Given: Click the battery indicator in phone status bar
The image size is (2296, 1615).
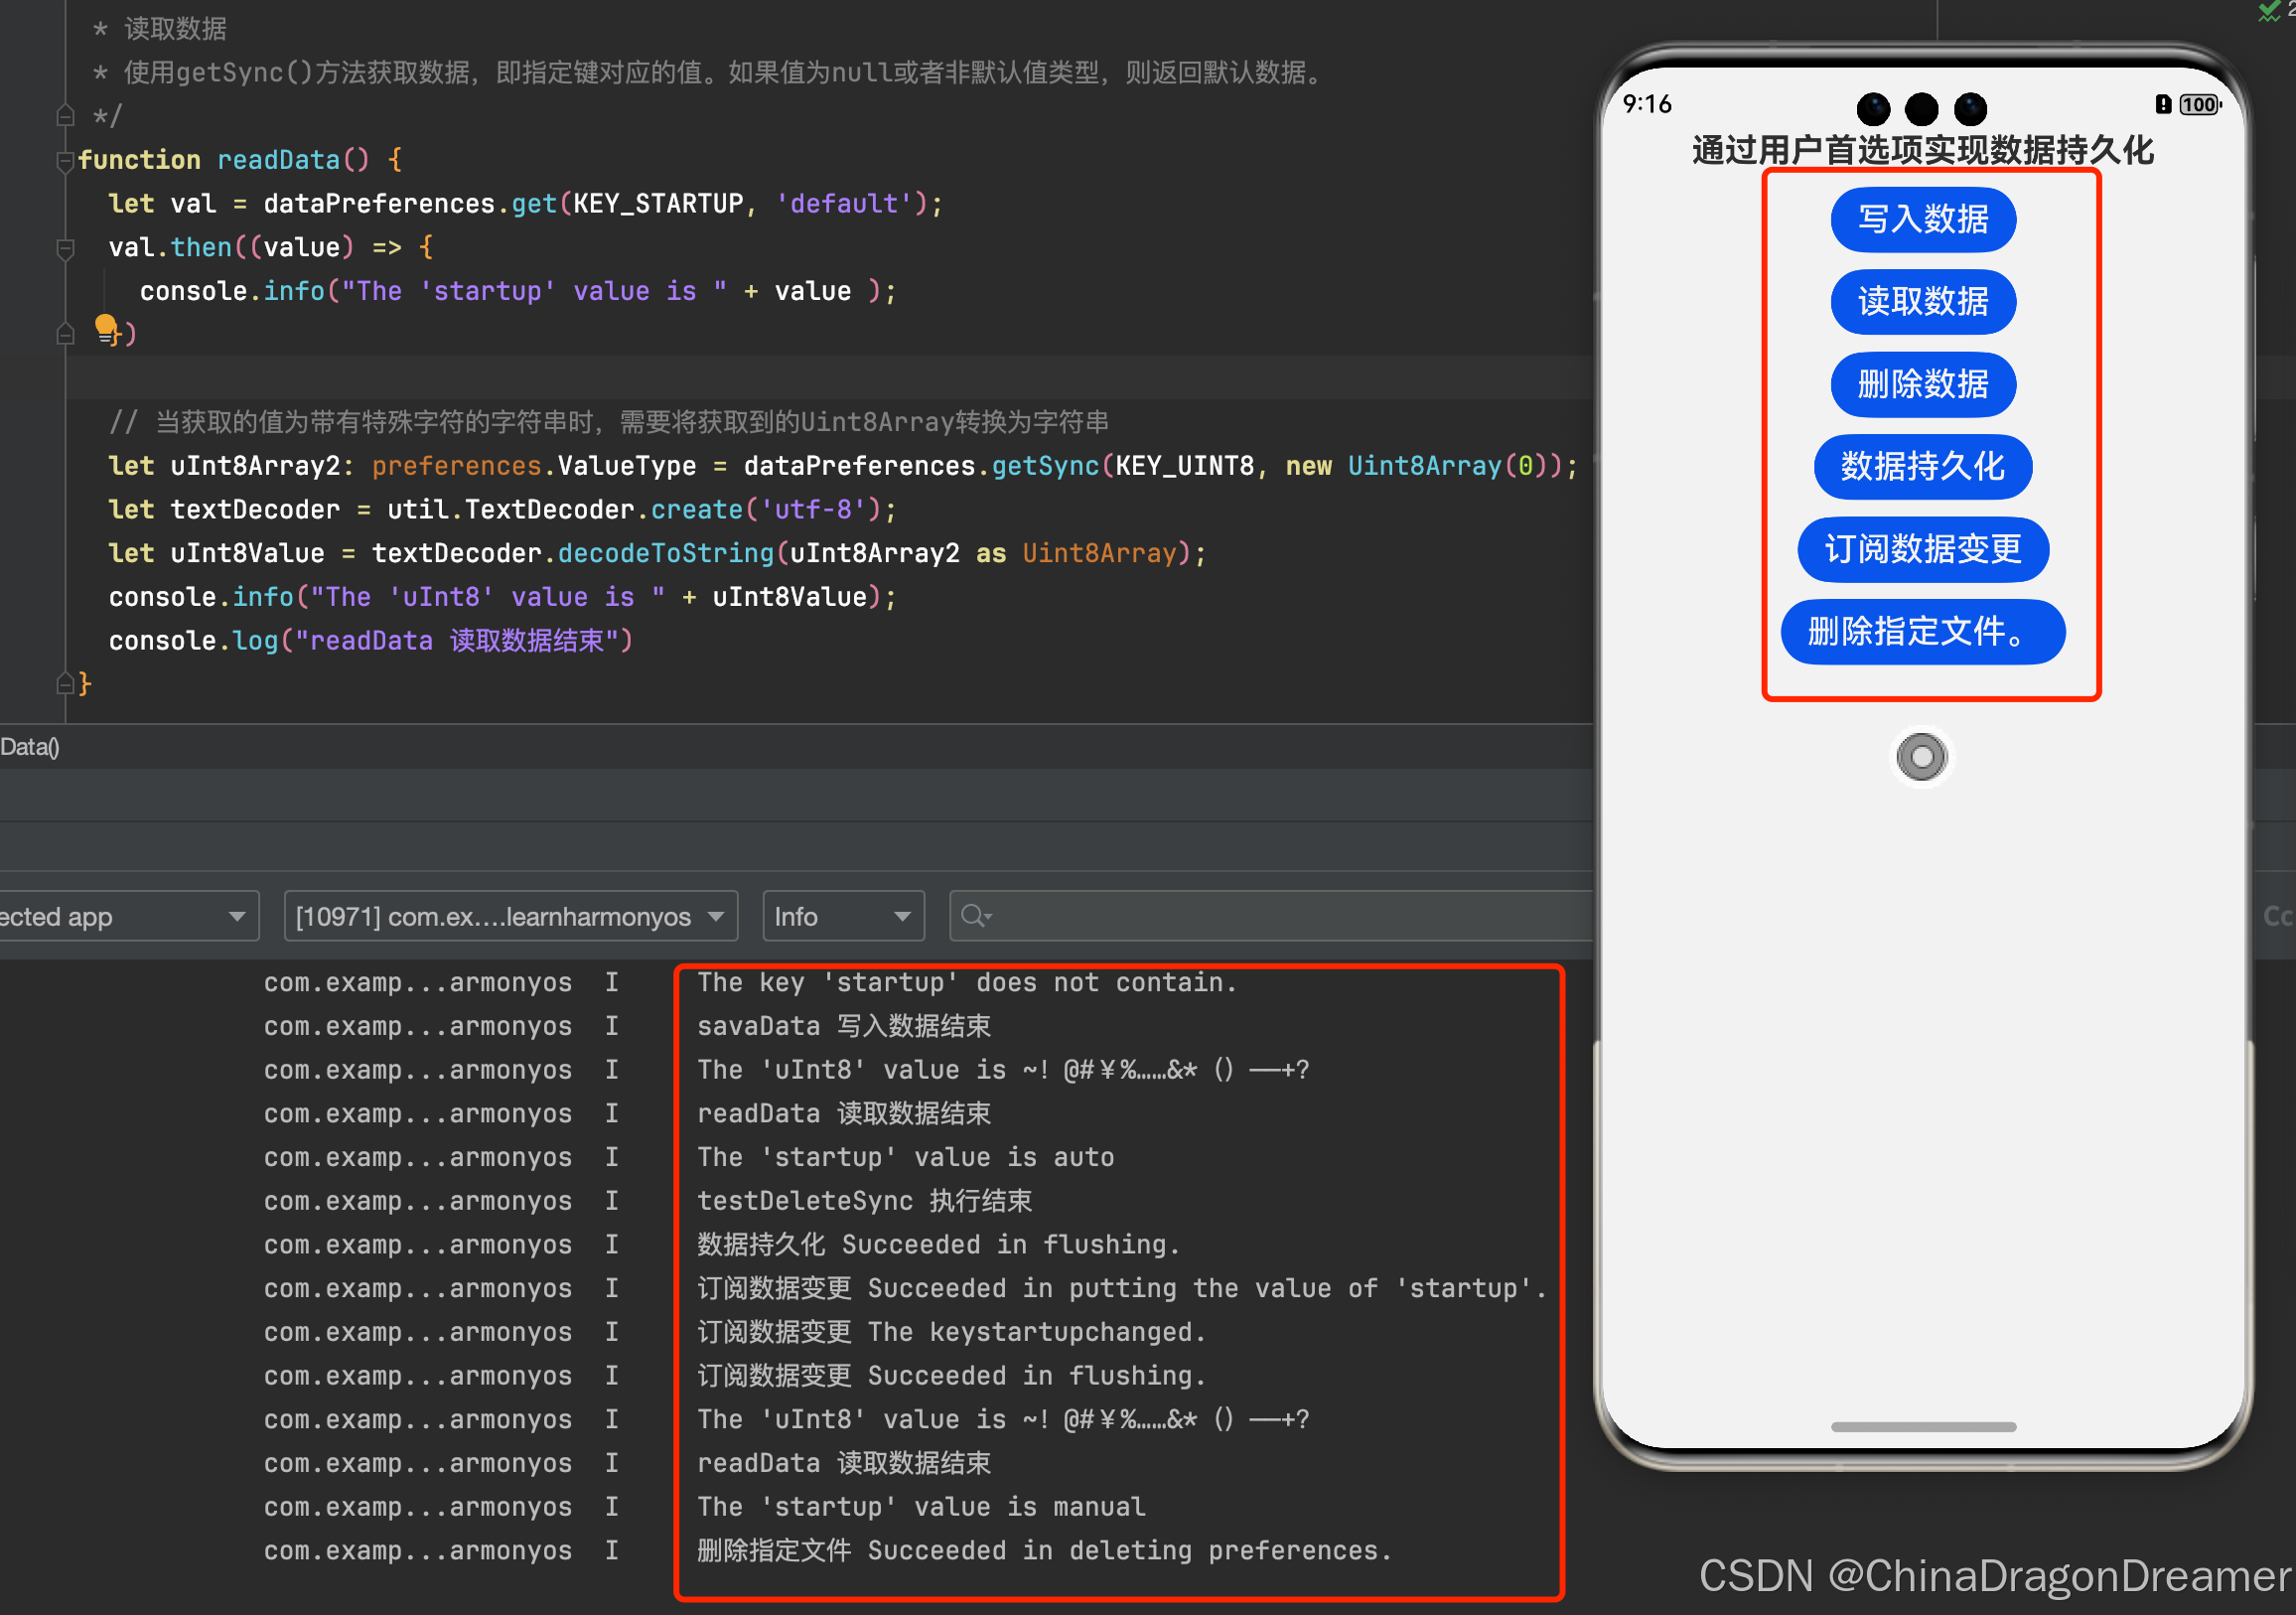Looking at the screenshot, I should [2198, 105].
